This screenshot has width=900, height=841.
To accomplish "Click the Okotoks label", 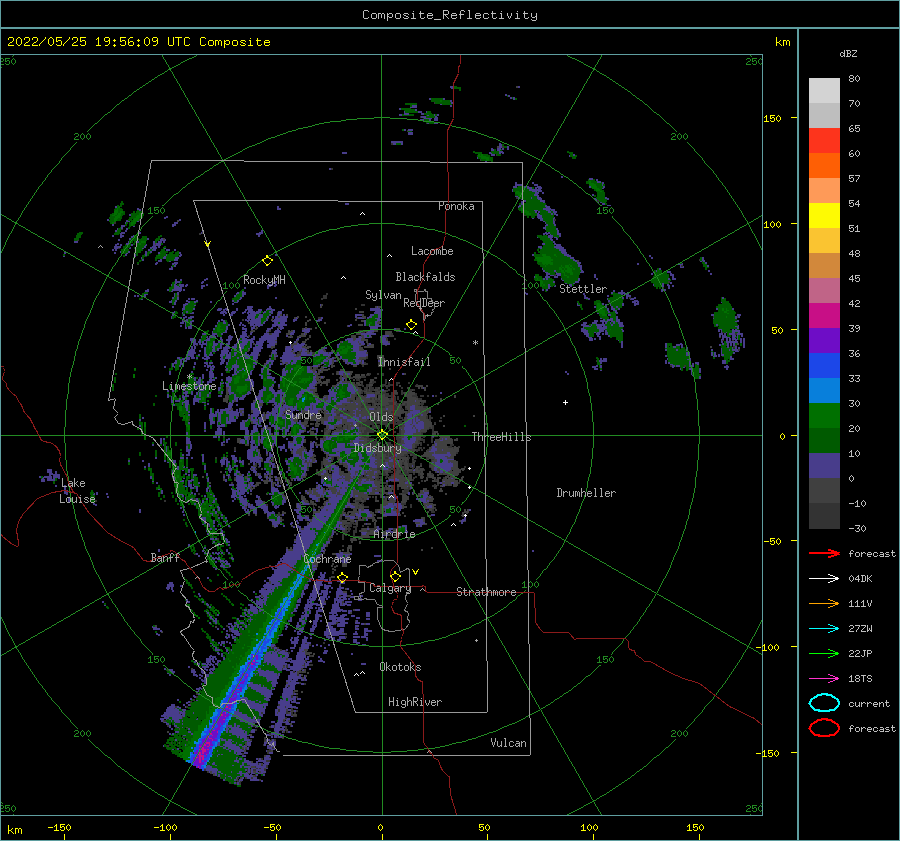I will 400,667.
